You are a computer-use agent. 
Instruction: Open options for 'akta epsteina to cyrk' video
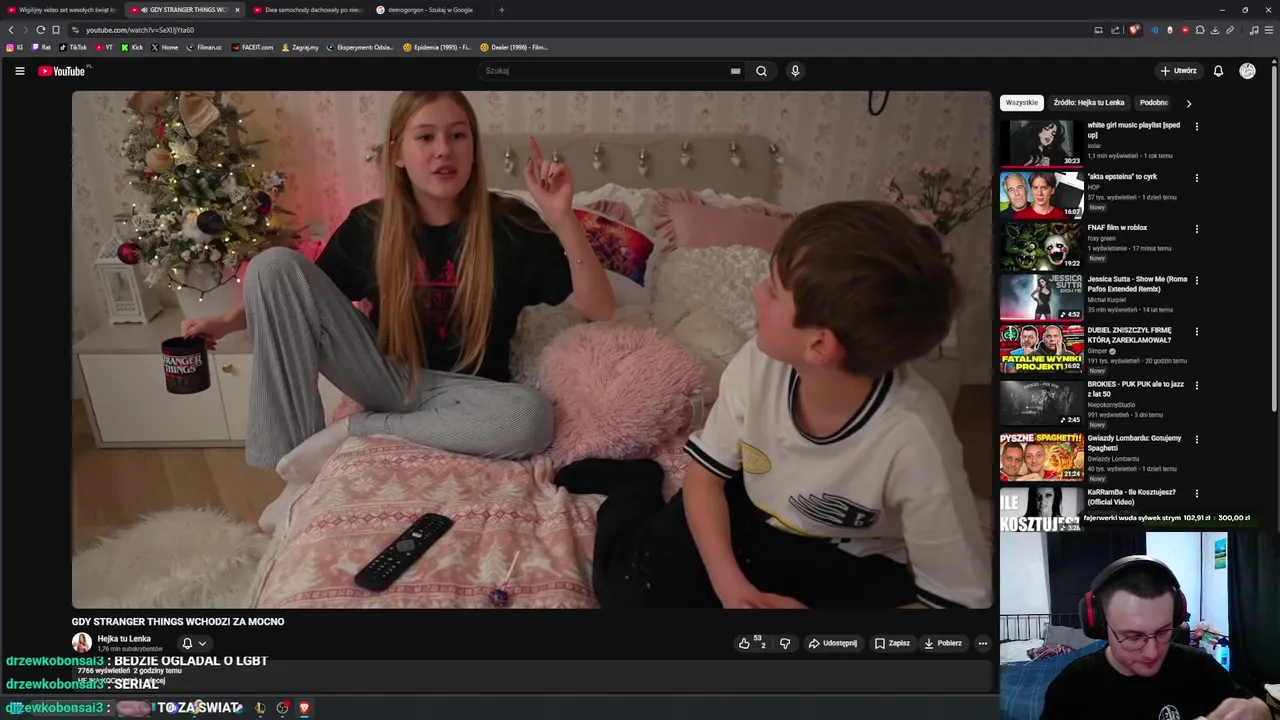1196,178
